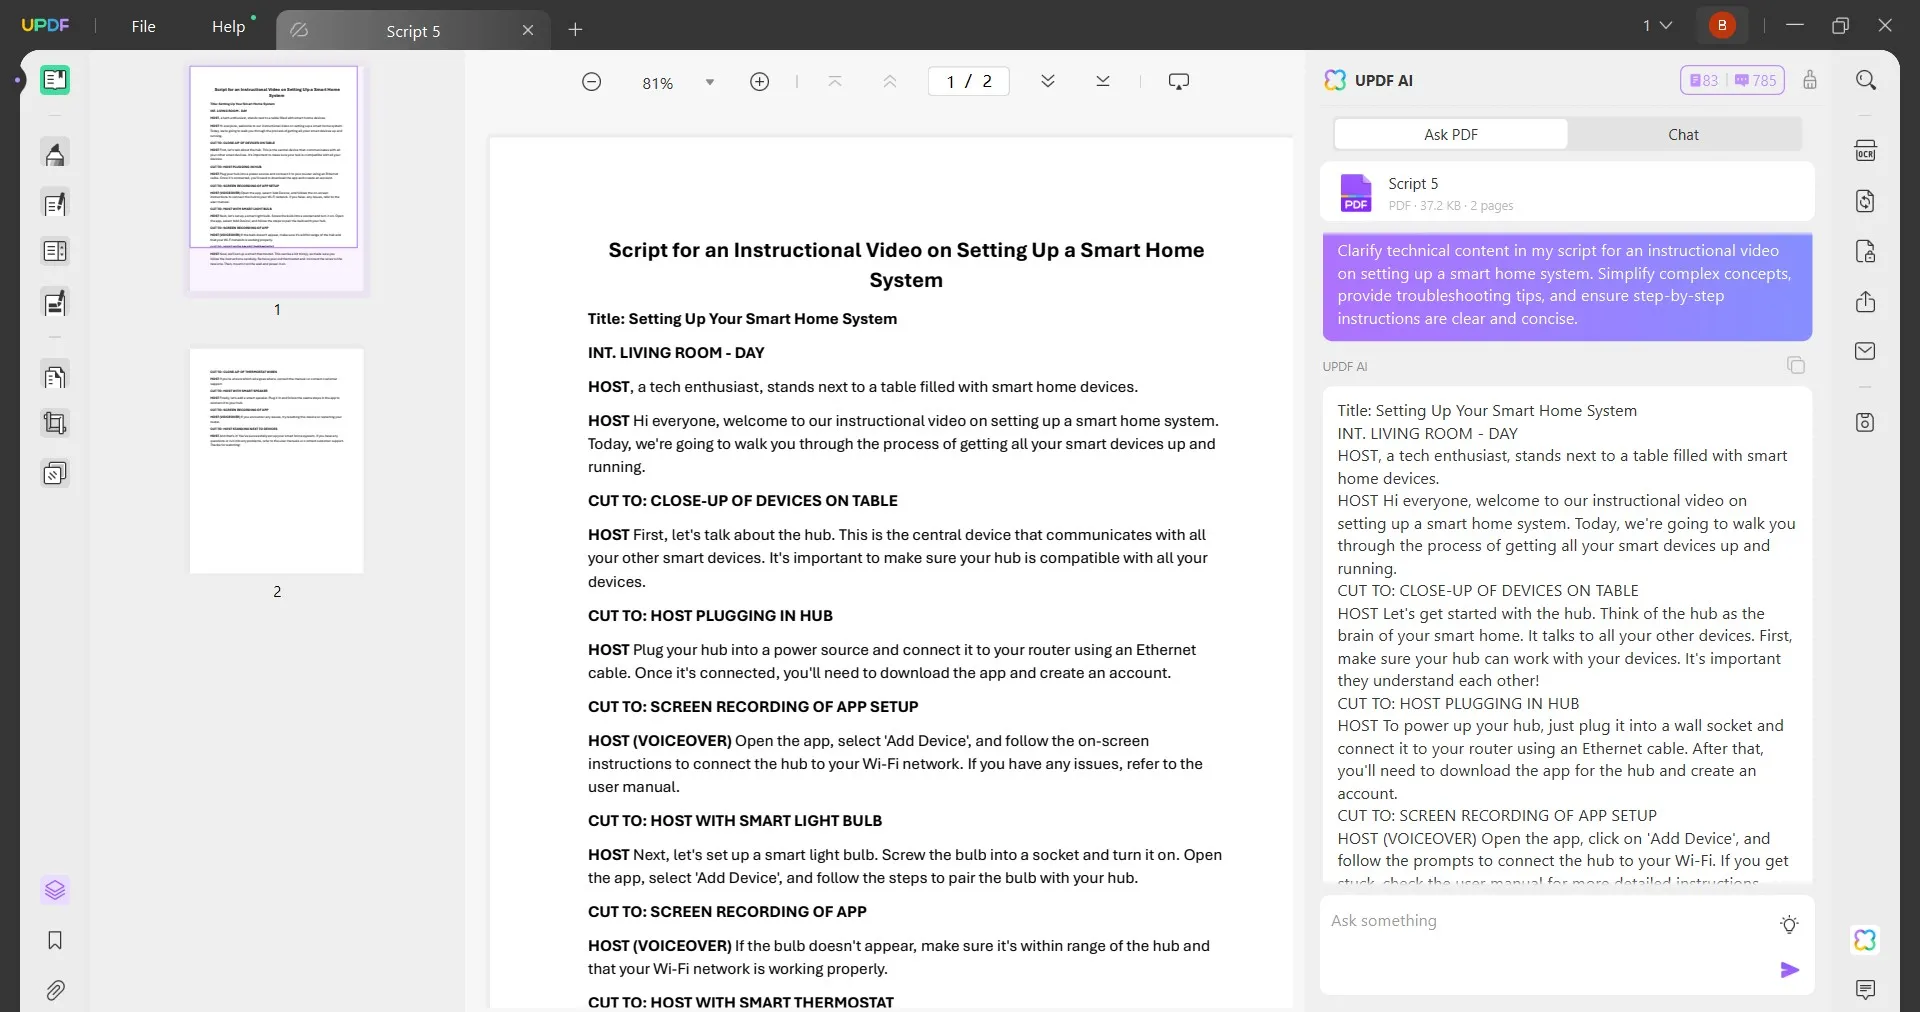
Task: Jump to the last page
Action: [1103, 82]
